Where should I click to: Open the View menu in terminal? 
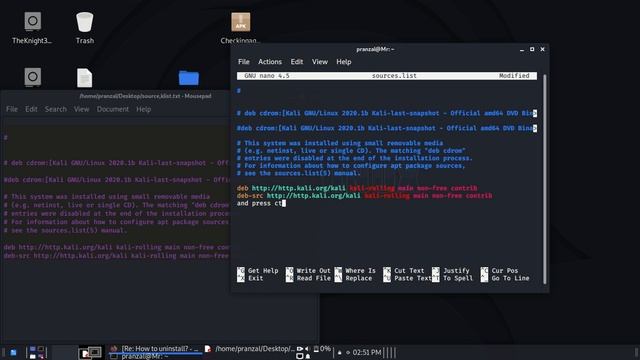pos(320,62)
